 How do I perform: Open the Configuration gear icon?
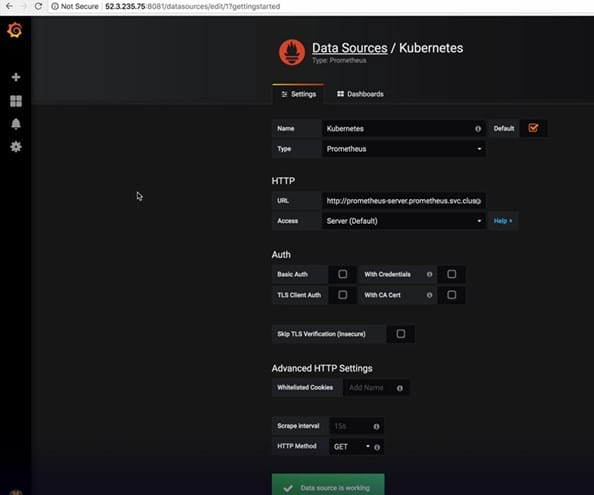point(16,147)
